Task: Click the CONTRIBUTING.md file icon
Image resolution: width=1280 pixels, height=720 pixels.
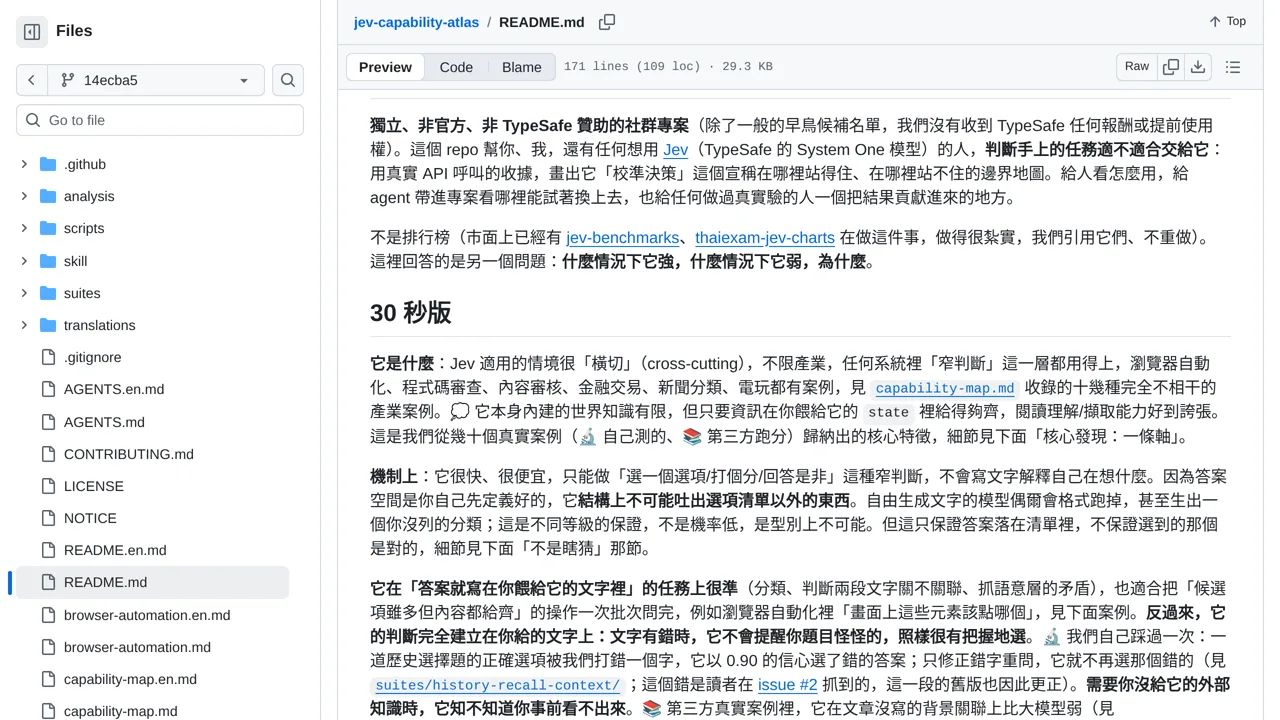Action: 48,454
